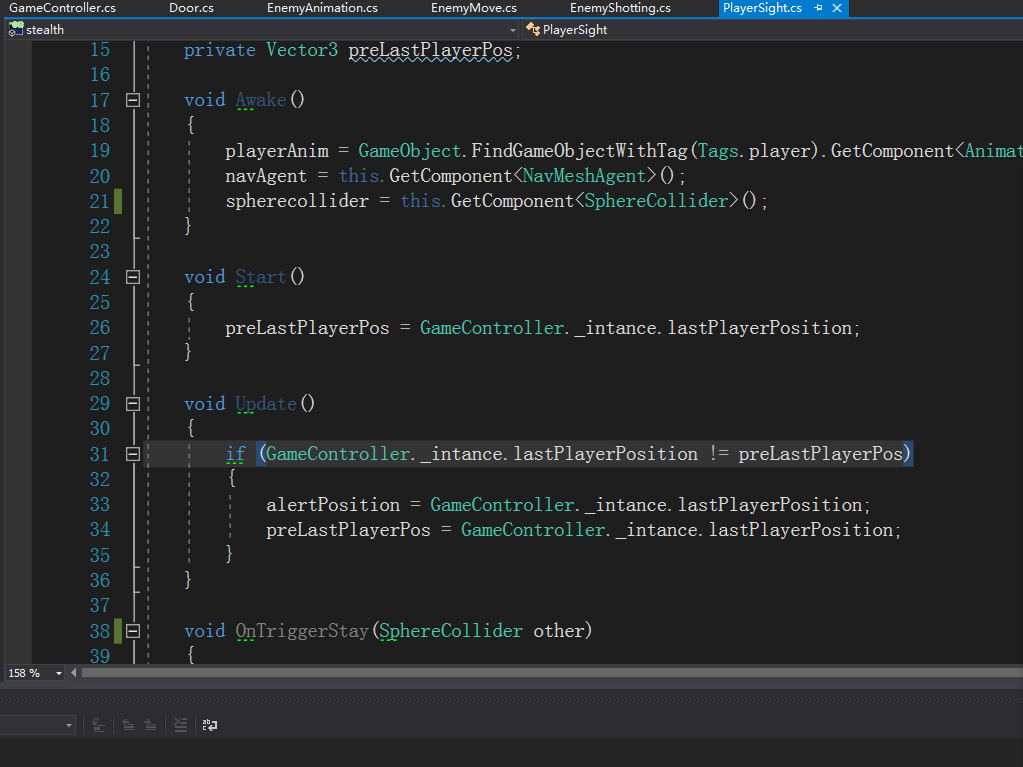Viewport: 1023px width, 767px height.
Task: Click the Tags identifier on line 19
Action: (x=718, y=151)
